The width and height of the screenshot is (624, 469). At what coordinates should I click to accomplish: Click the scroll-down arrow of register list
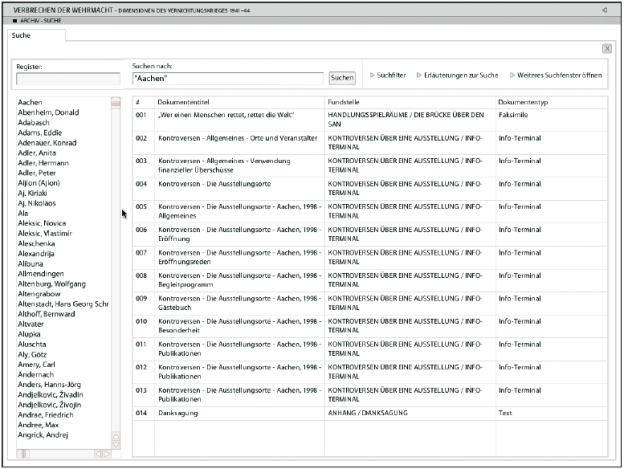click(x=116, y=443)
